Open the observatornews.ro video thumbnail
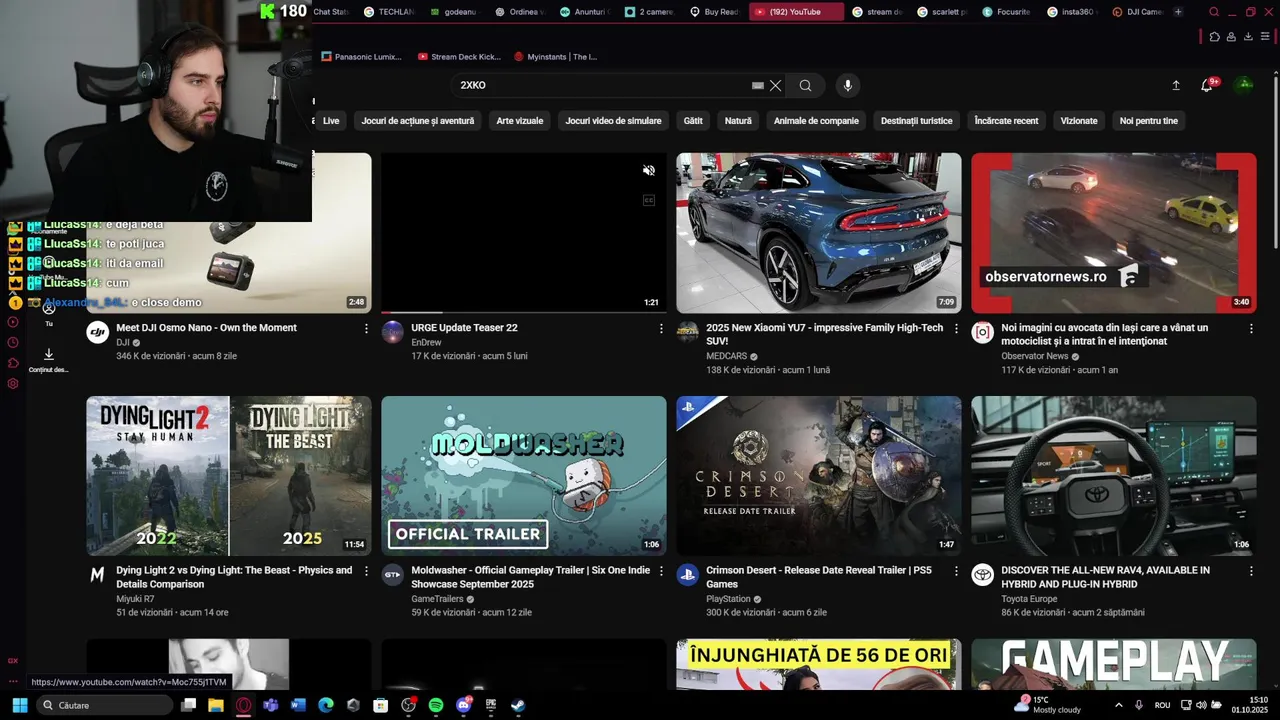 pyautogui.click(x=1114, y=233)
